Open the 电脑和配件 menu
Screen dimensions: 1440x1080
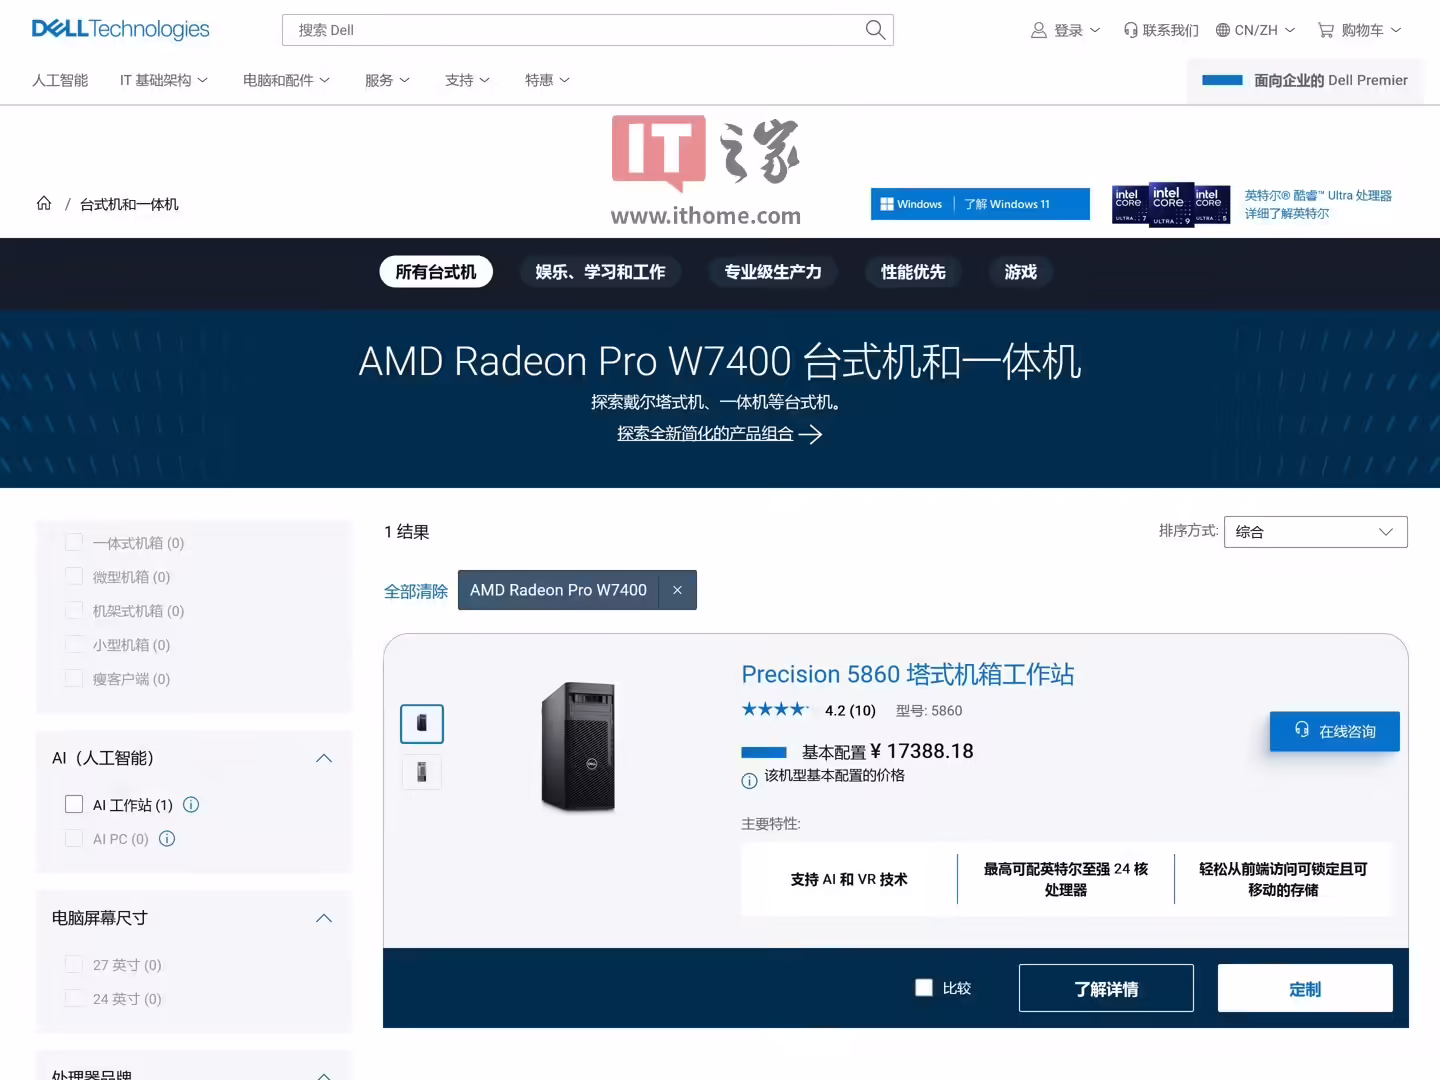click(x=286, y=80)
